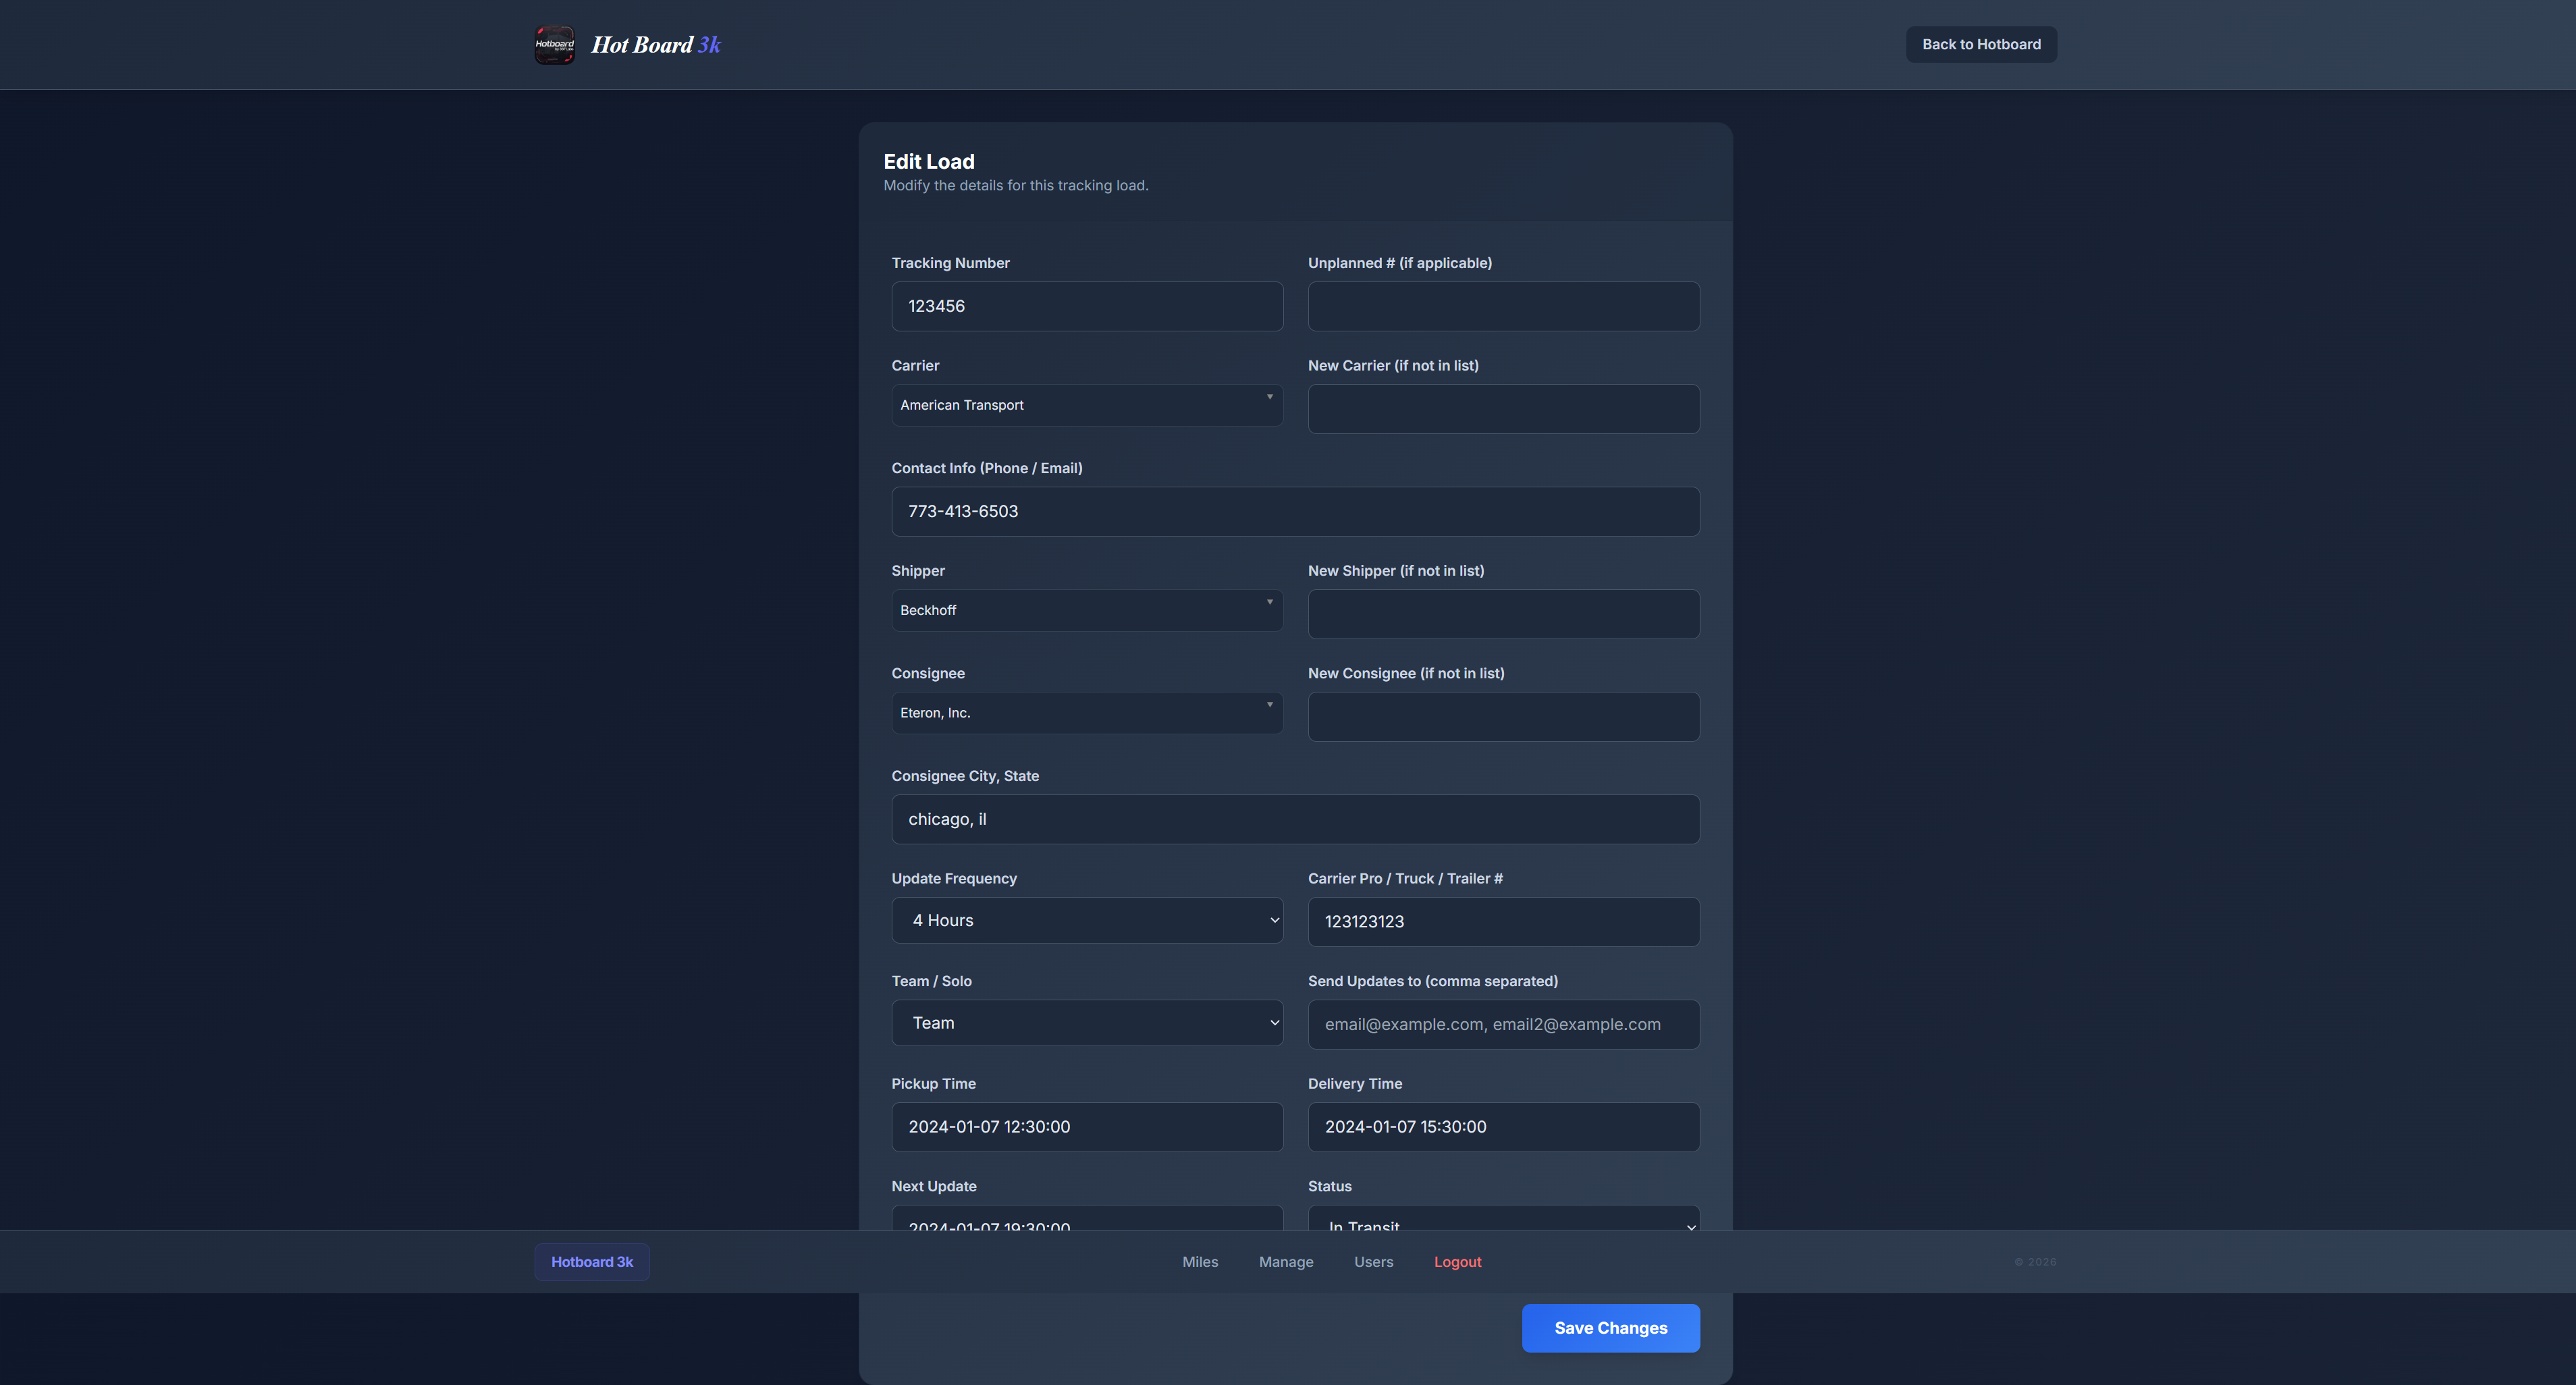
Task: Open the Users page from the footer
Action: pyautogui.click(x=1373, y=1261)
